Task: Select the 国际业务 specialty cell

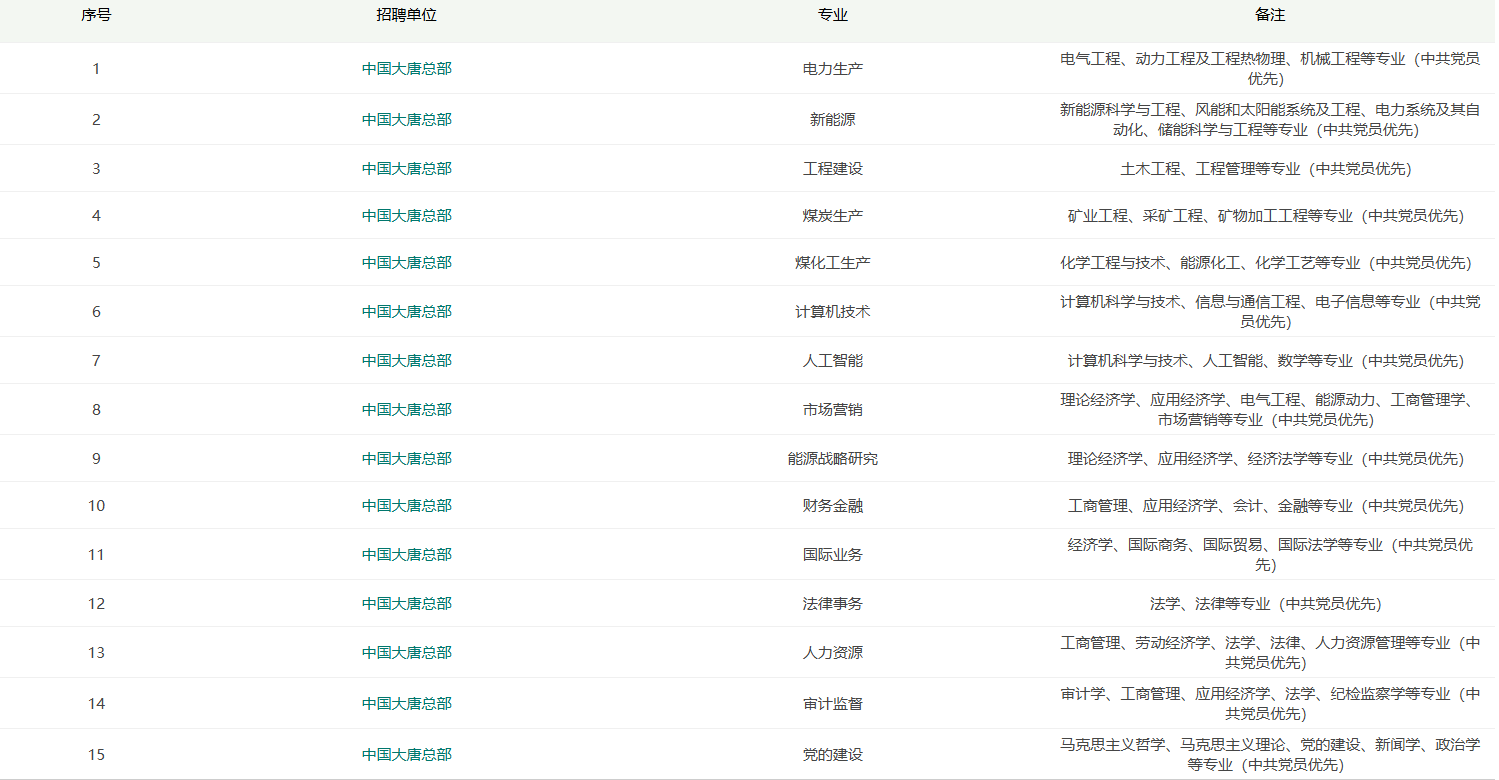Action: [x=832, y=555]
